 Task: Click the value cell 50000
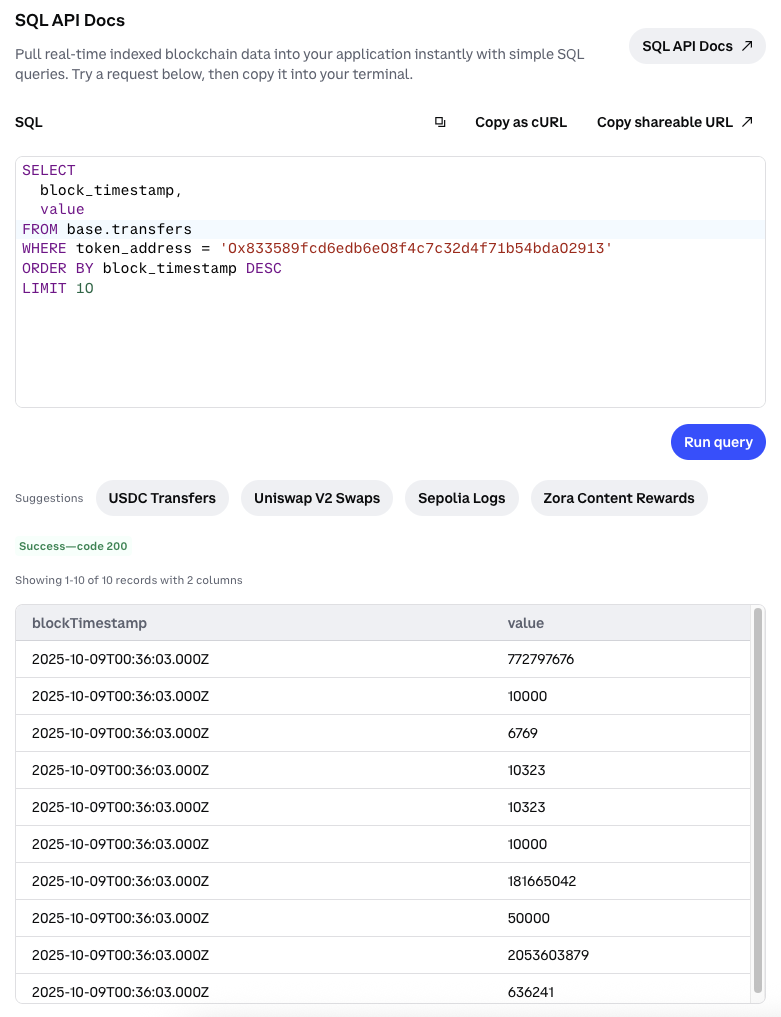[528, 918]
